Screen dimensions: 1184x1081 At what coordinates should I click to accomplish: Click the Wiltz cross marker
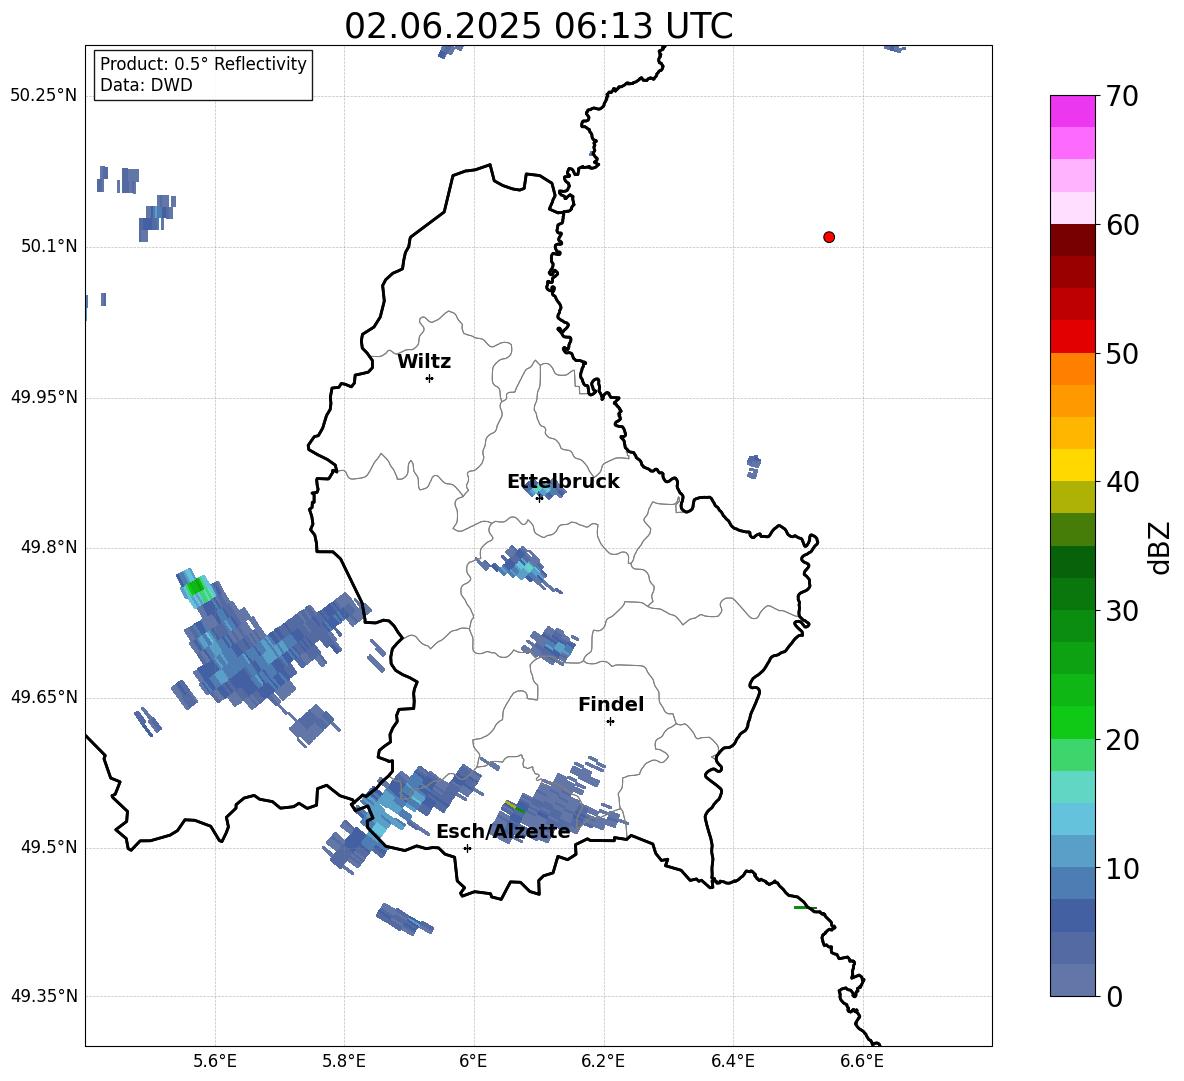point(429,378)
